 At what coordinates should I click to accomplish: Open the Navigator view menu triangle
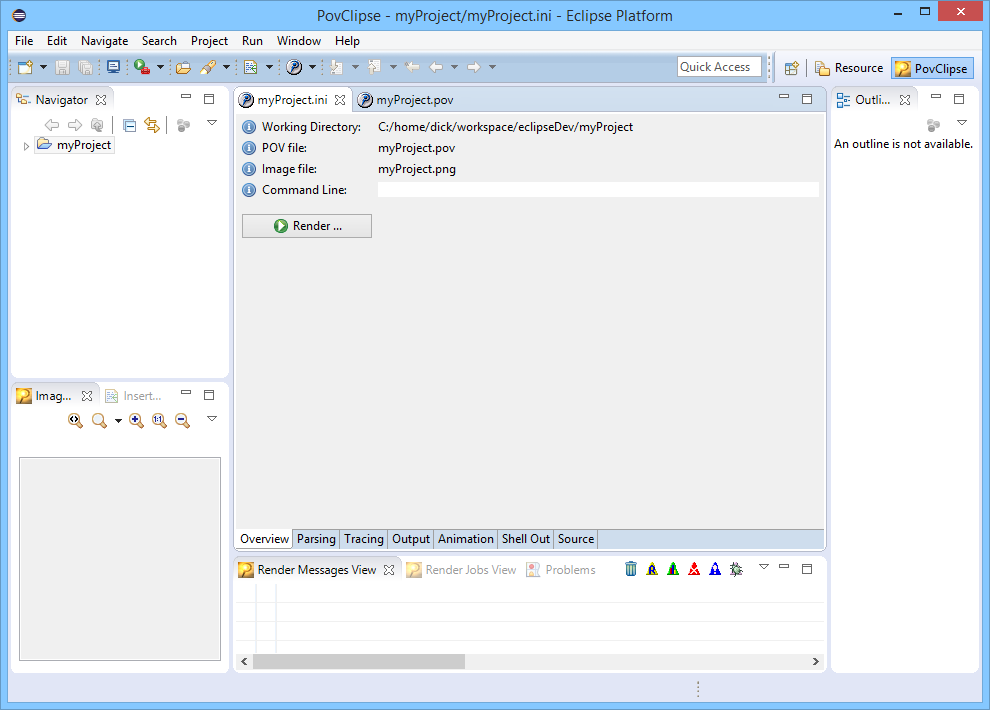coord(212,122)
